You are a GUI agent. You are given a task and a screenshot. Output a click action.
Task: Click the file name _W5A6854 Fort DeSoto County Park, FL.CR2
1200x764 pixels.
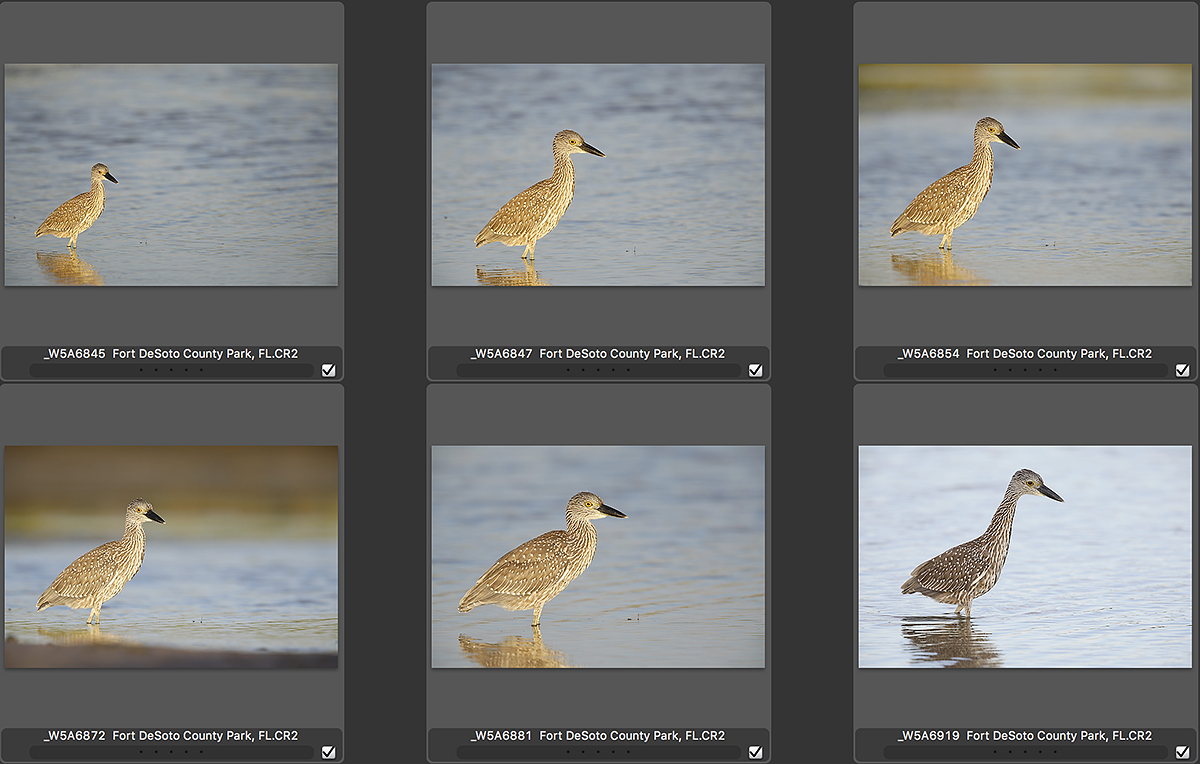pos(1025,354)
